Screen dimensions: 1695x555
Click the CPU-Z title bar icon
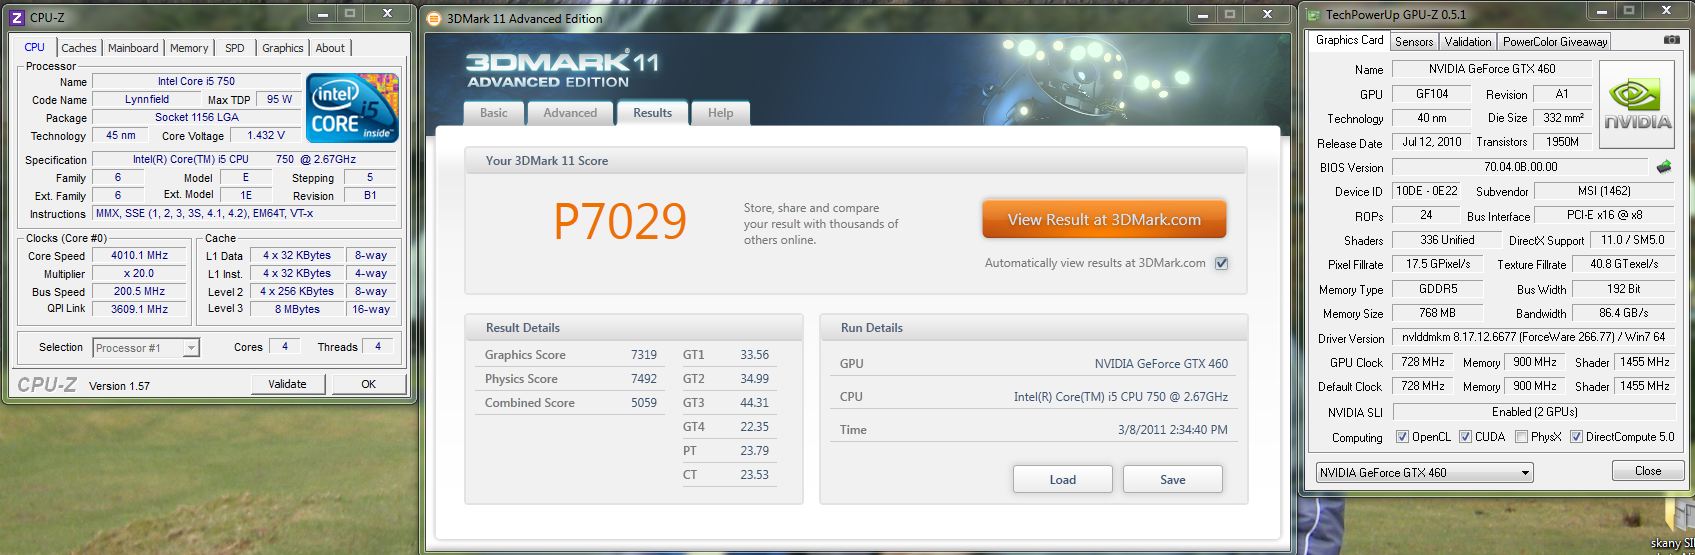(x=16, y=17)
